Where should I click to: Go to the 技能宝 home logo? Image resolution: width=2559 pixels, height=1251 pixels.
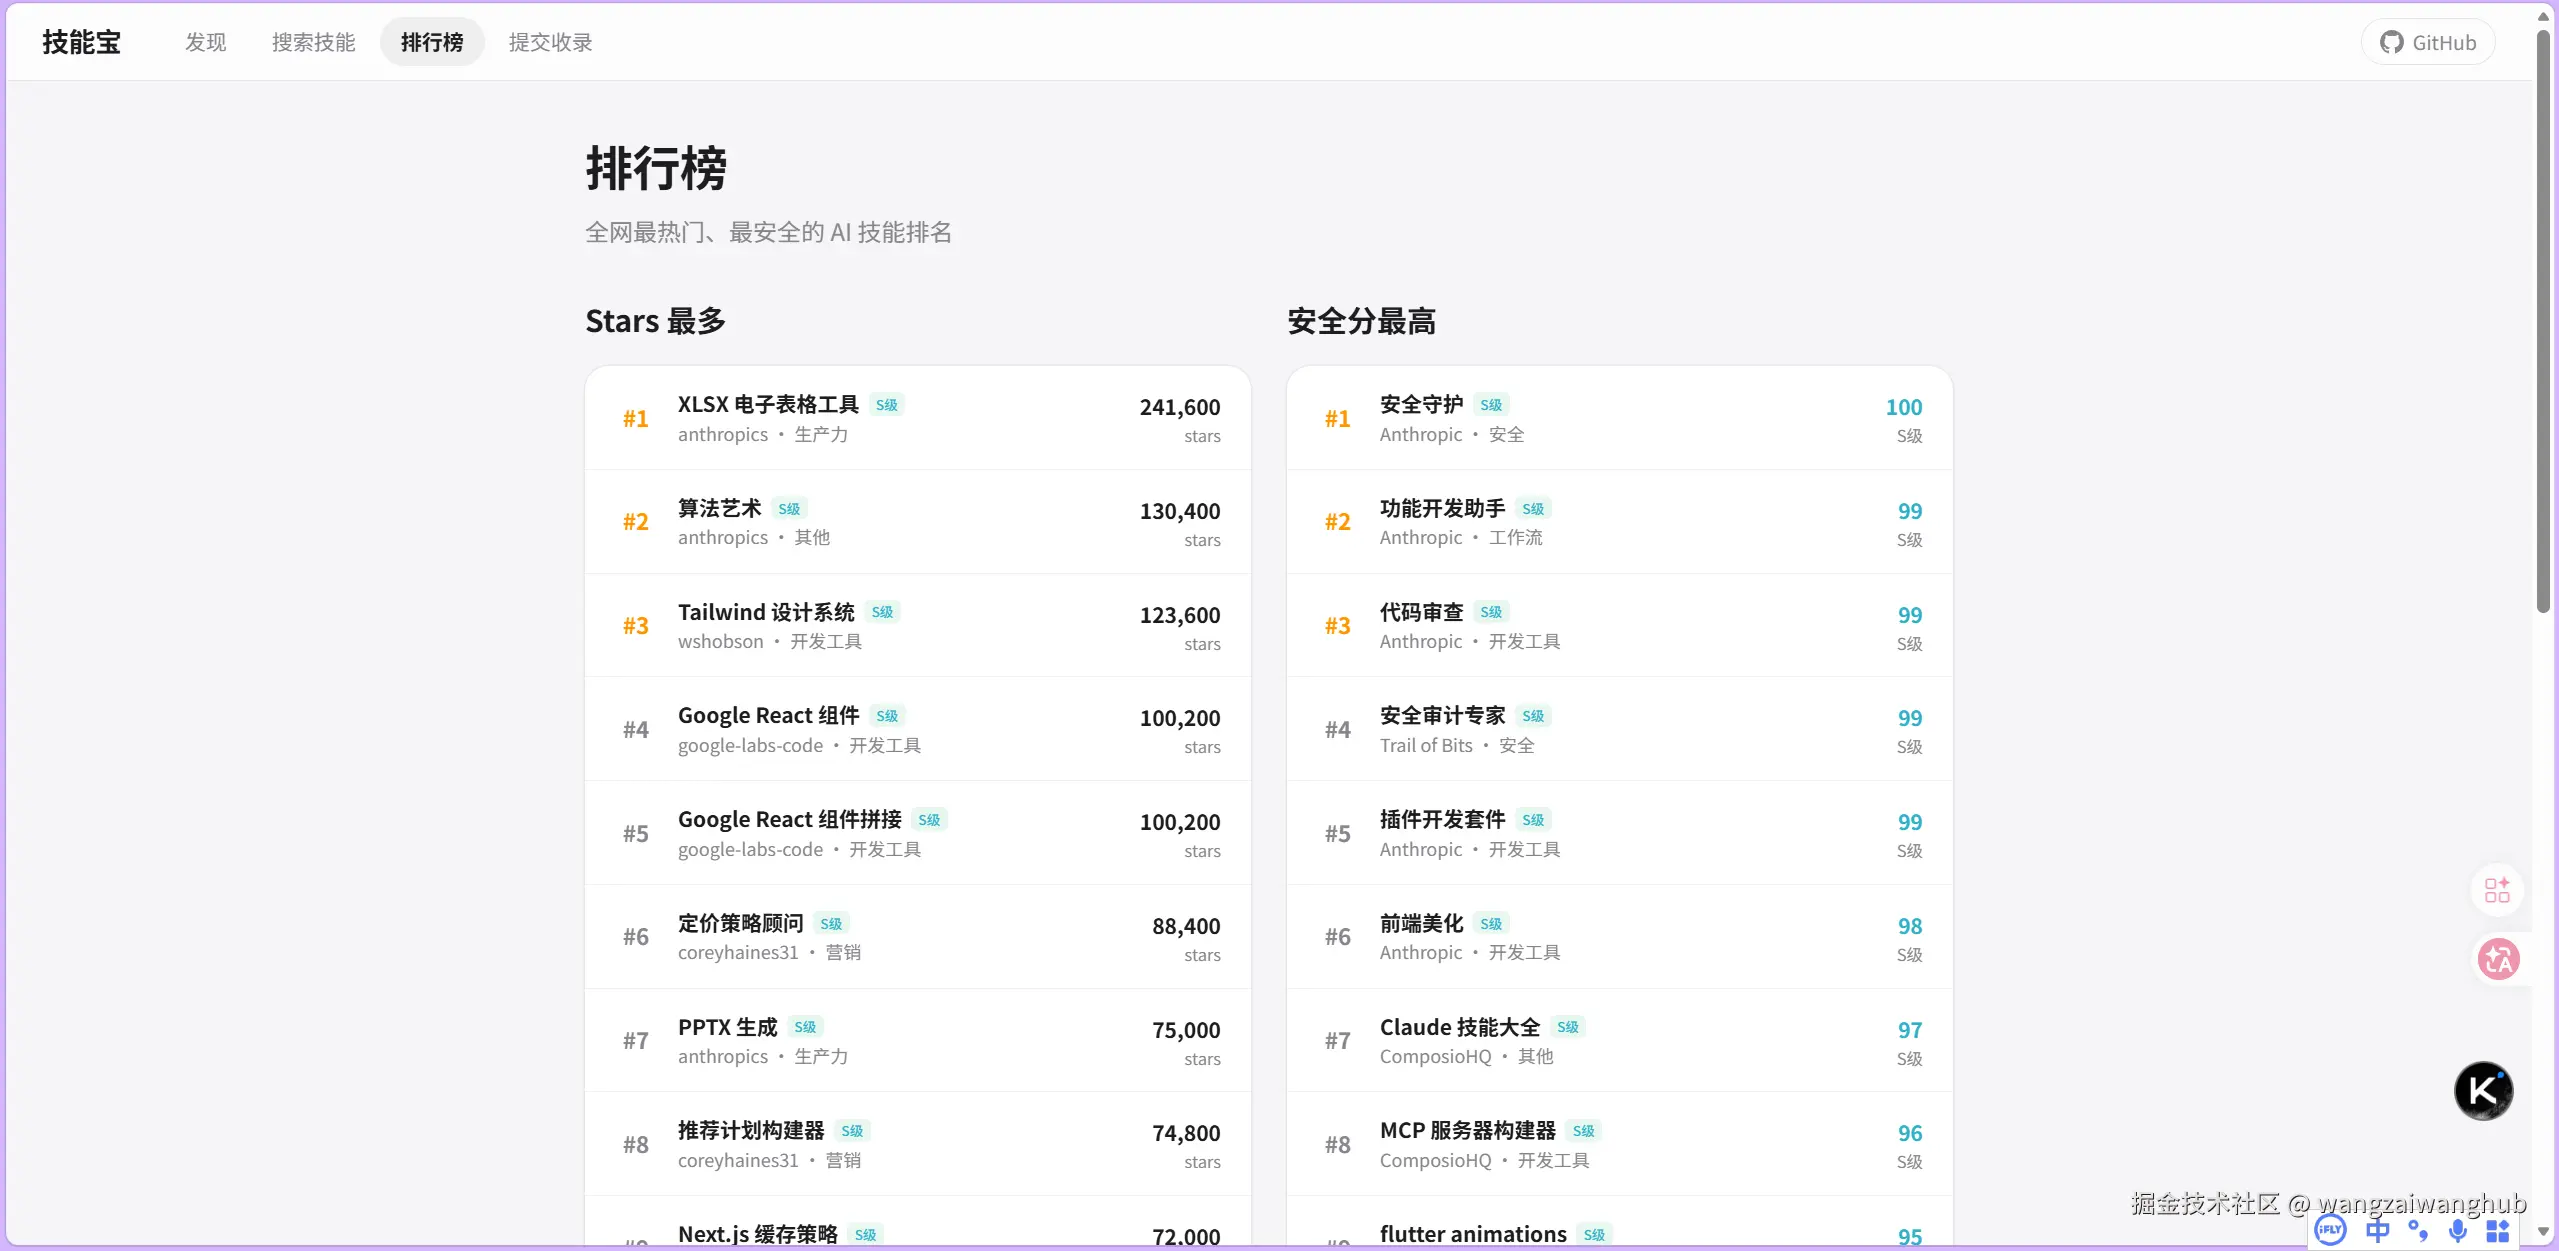82,42
